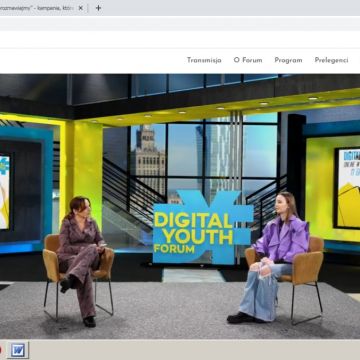Click the yellow poster screen on the right wall

pos(347,188)
